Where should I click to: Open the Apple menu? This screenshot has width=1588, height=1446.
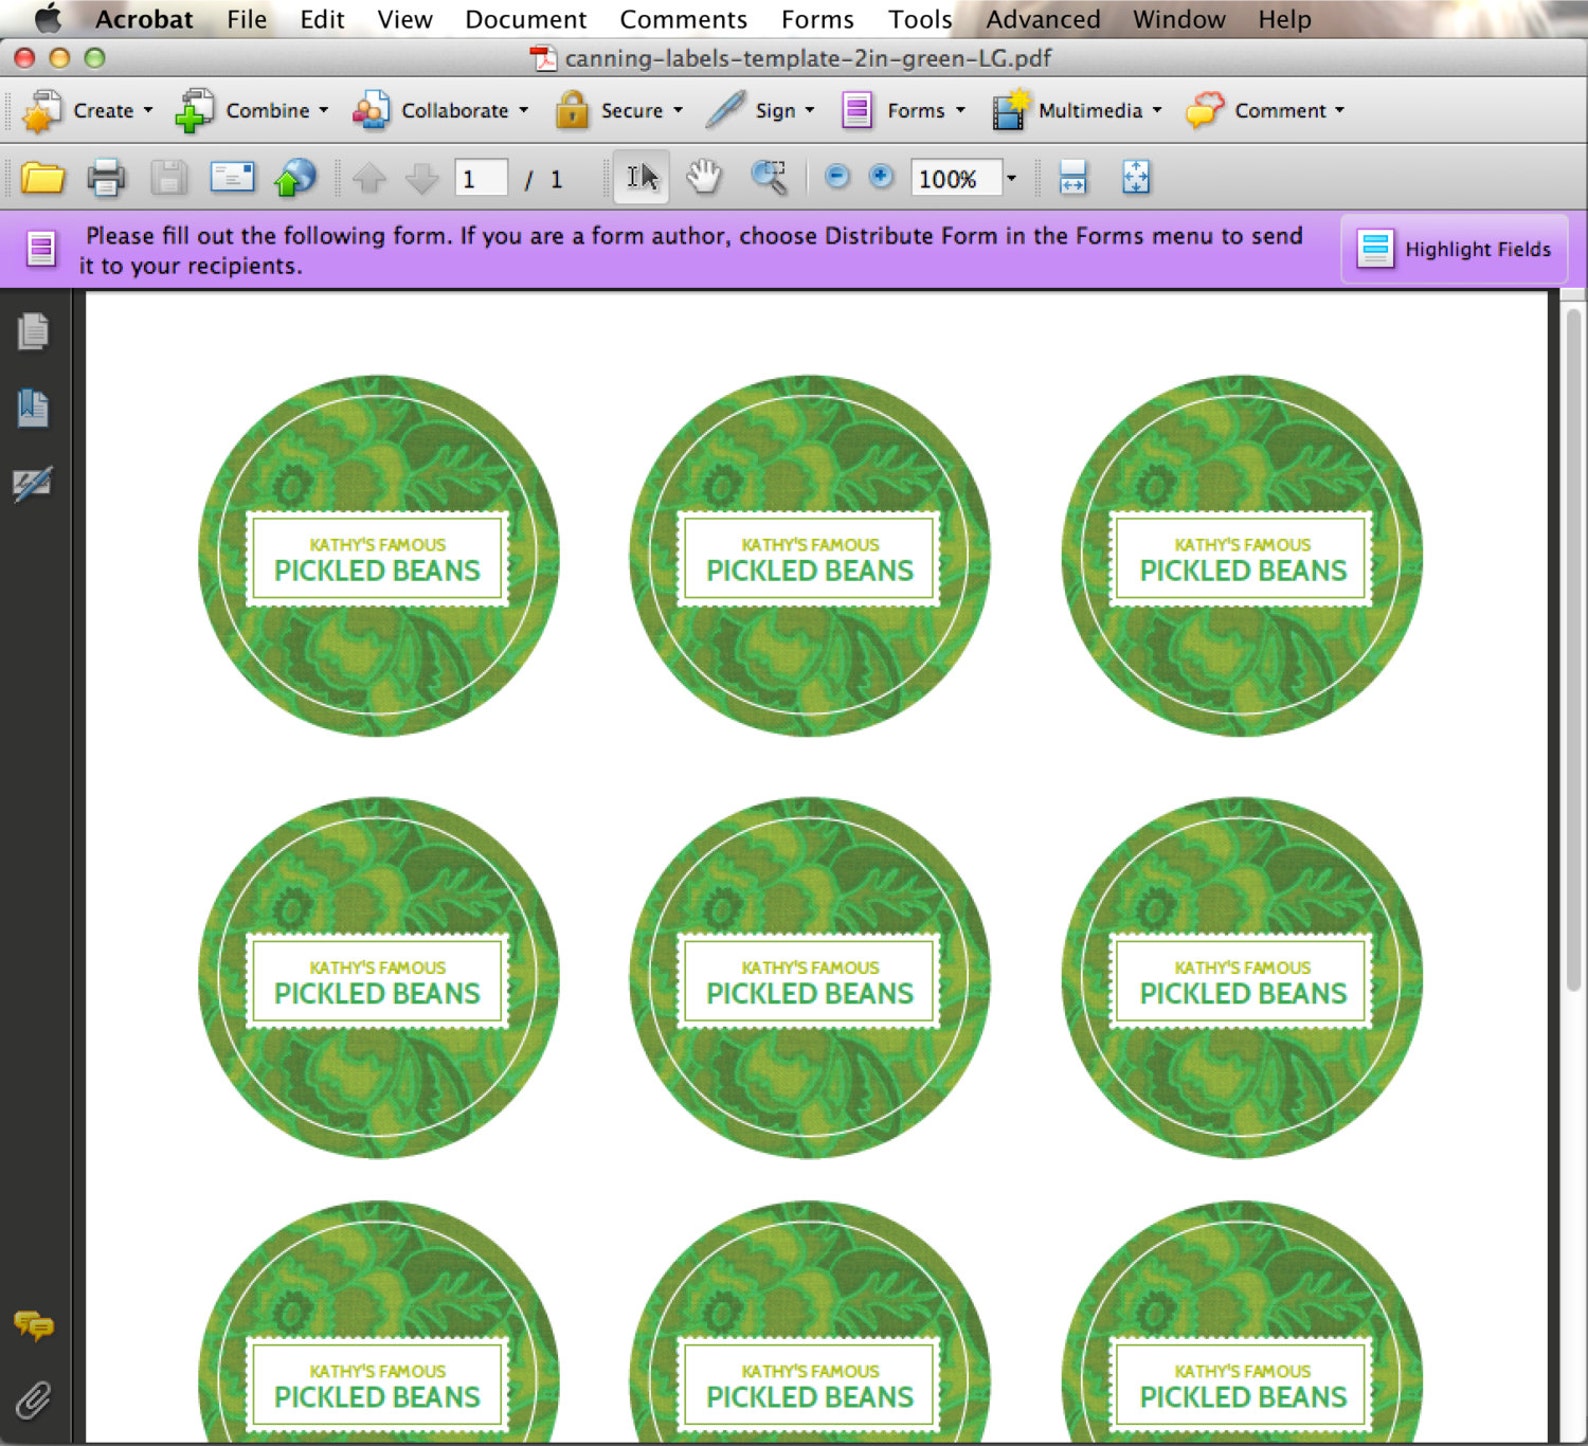[48, 18]
